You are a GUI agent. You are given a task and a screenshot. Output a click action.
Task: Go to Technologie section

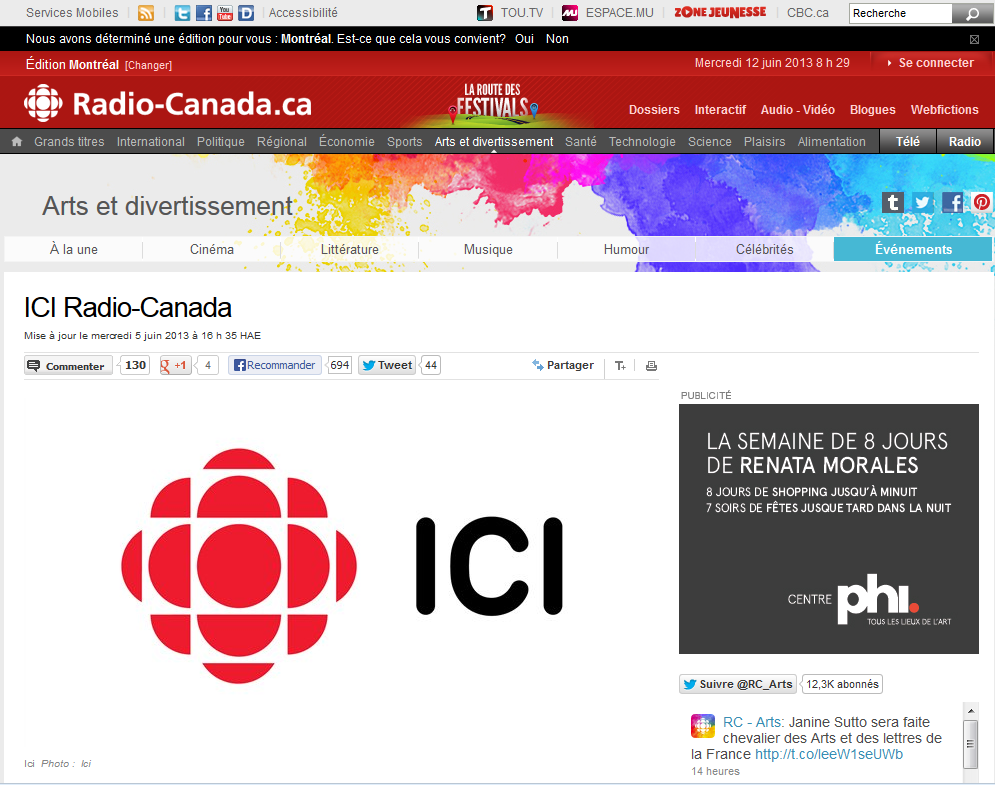click(x=642, y=142)
